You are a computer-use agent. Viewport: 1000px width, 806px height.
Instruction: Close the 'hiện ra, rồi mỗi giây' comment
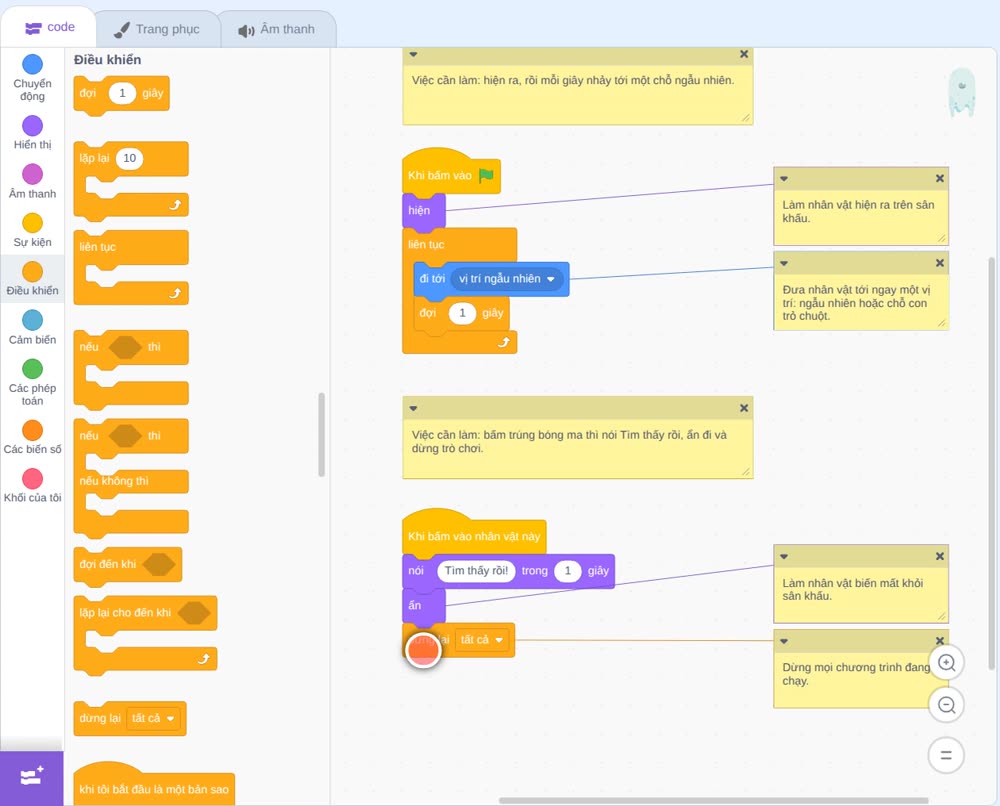744,54
